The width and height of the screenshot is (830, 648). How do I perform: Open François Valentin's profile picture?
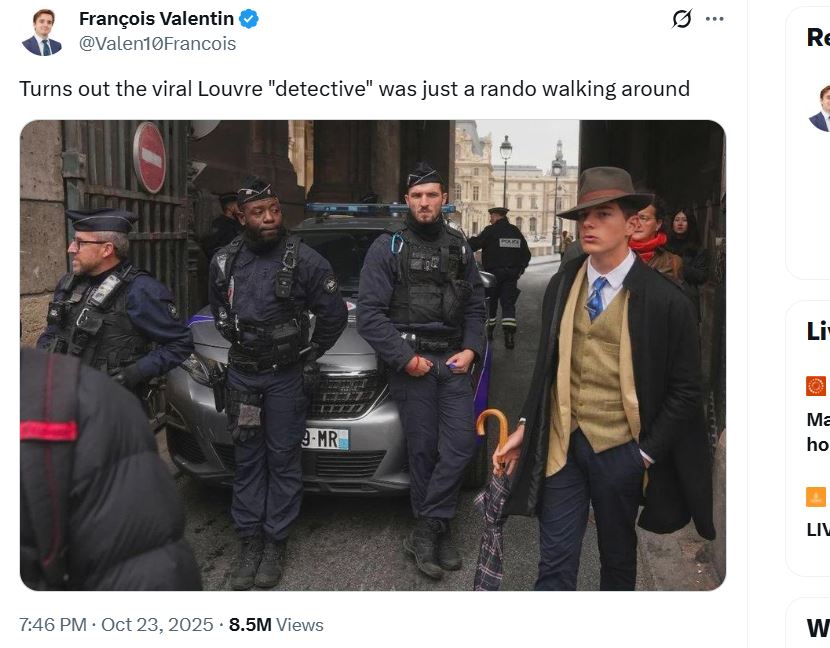tap(42, 32)
